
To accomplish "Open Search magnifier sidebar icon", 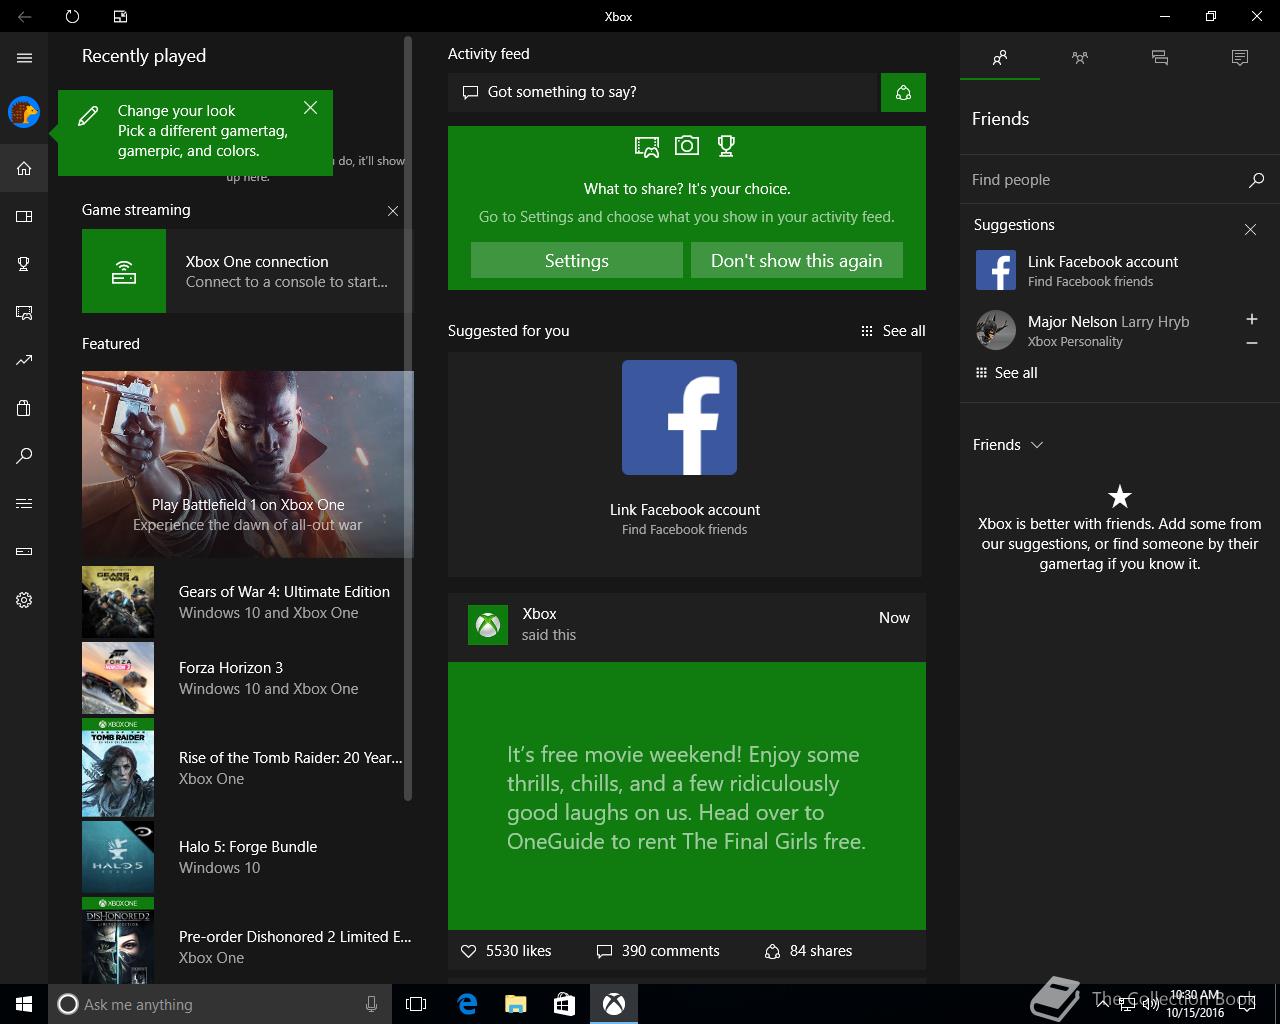I will click(24, 456).
